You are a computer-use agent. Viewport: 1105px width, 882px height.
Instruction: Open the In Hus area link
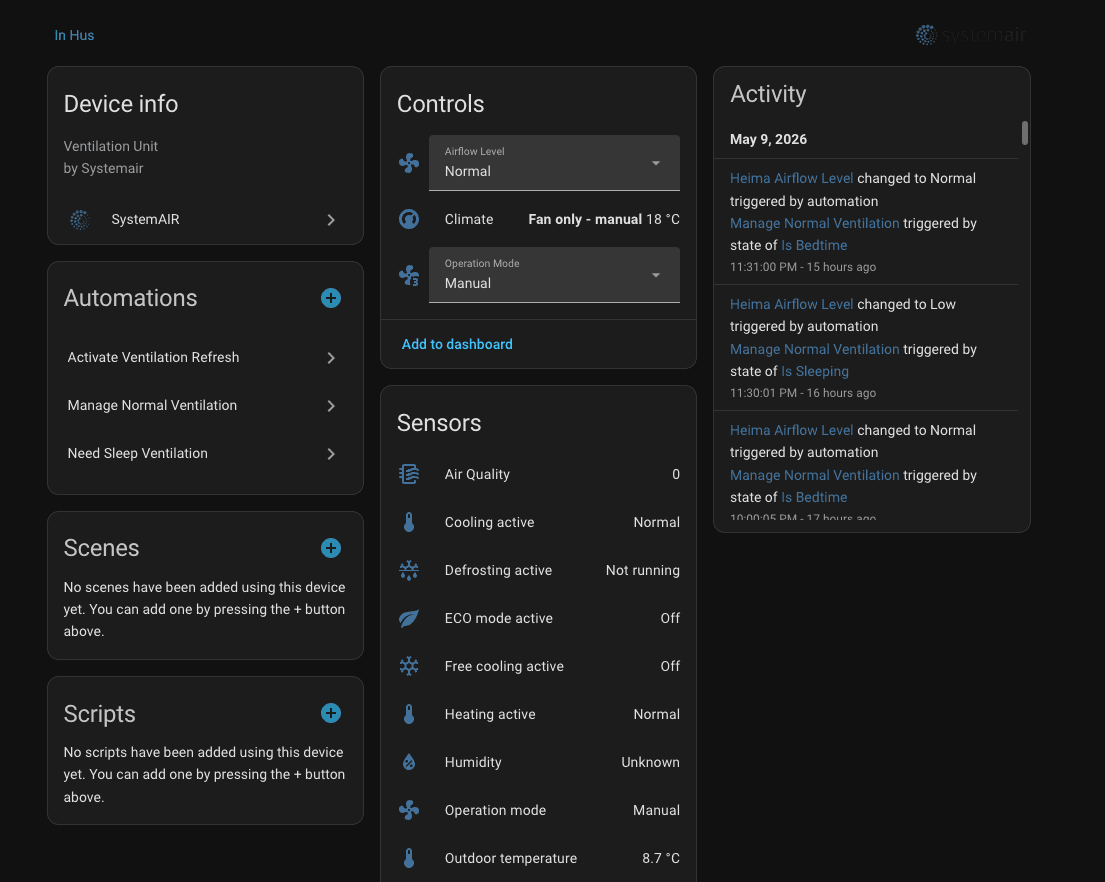[74, 35]
